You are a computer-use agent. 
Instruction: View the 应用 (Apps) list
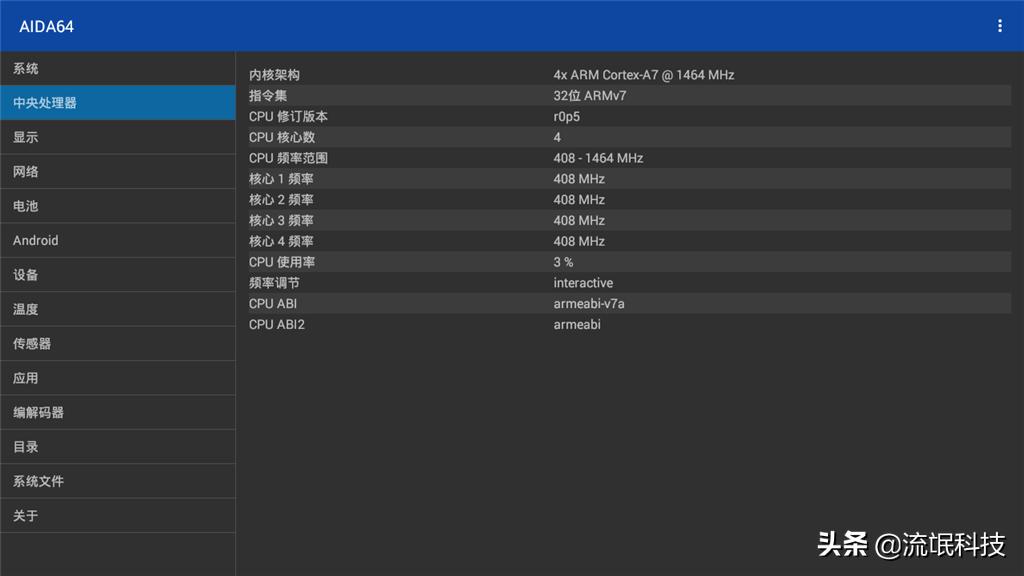[x=118, y=378]
